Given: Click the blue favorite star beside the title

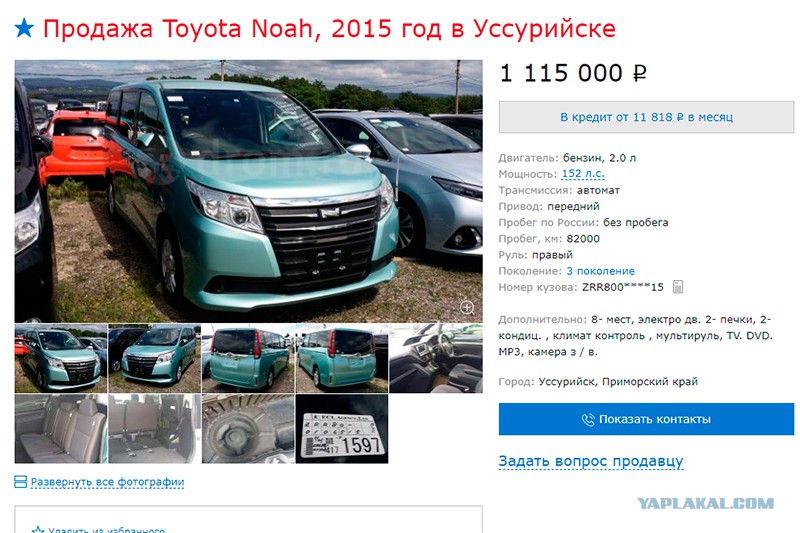Looking at the screenshot, I should [x=24, y=29].
